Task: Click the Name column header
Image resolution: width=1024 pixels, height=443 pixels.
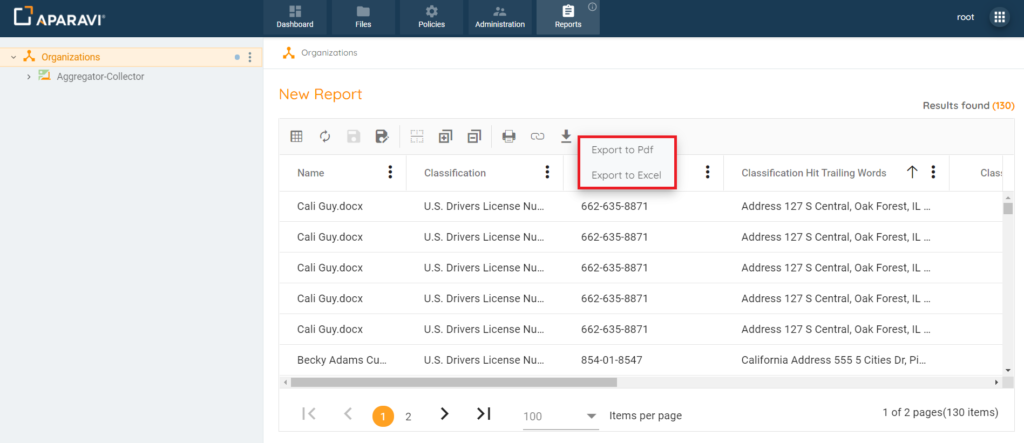Action: coord(310,173)
